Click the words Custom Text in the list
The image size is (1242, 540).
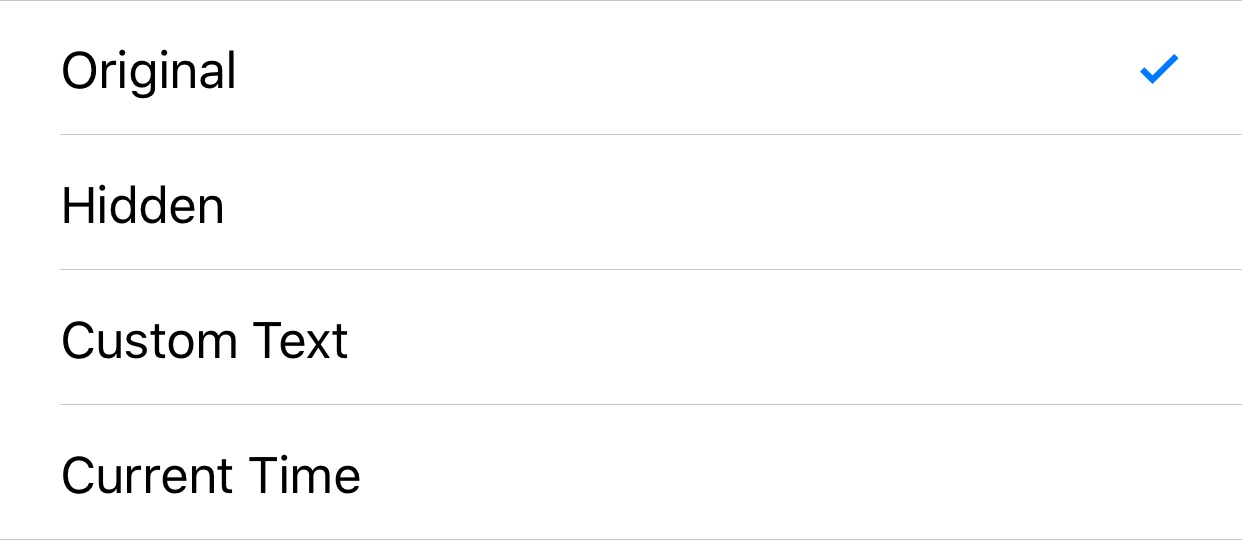pyautogui.click(x=205, y=340)
